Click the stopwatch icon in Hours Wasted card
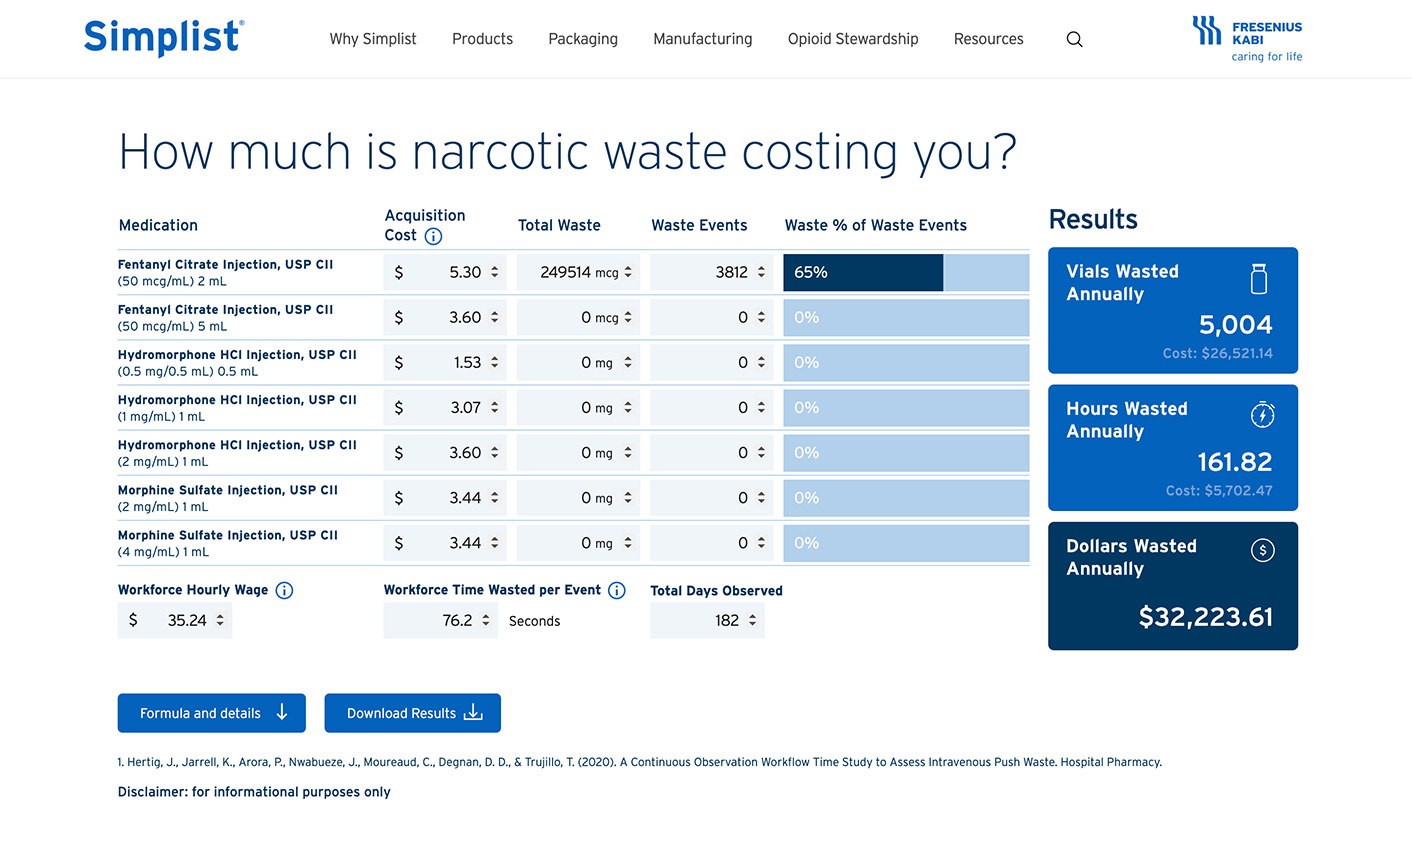This screenshot has width=1412, height=846. pos(1262,415)
